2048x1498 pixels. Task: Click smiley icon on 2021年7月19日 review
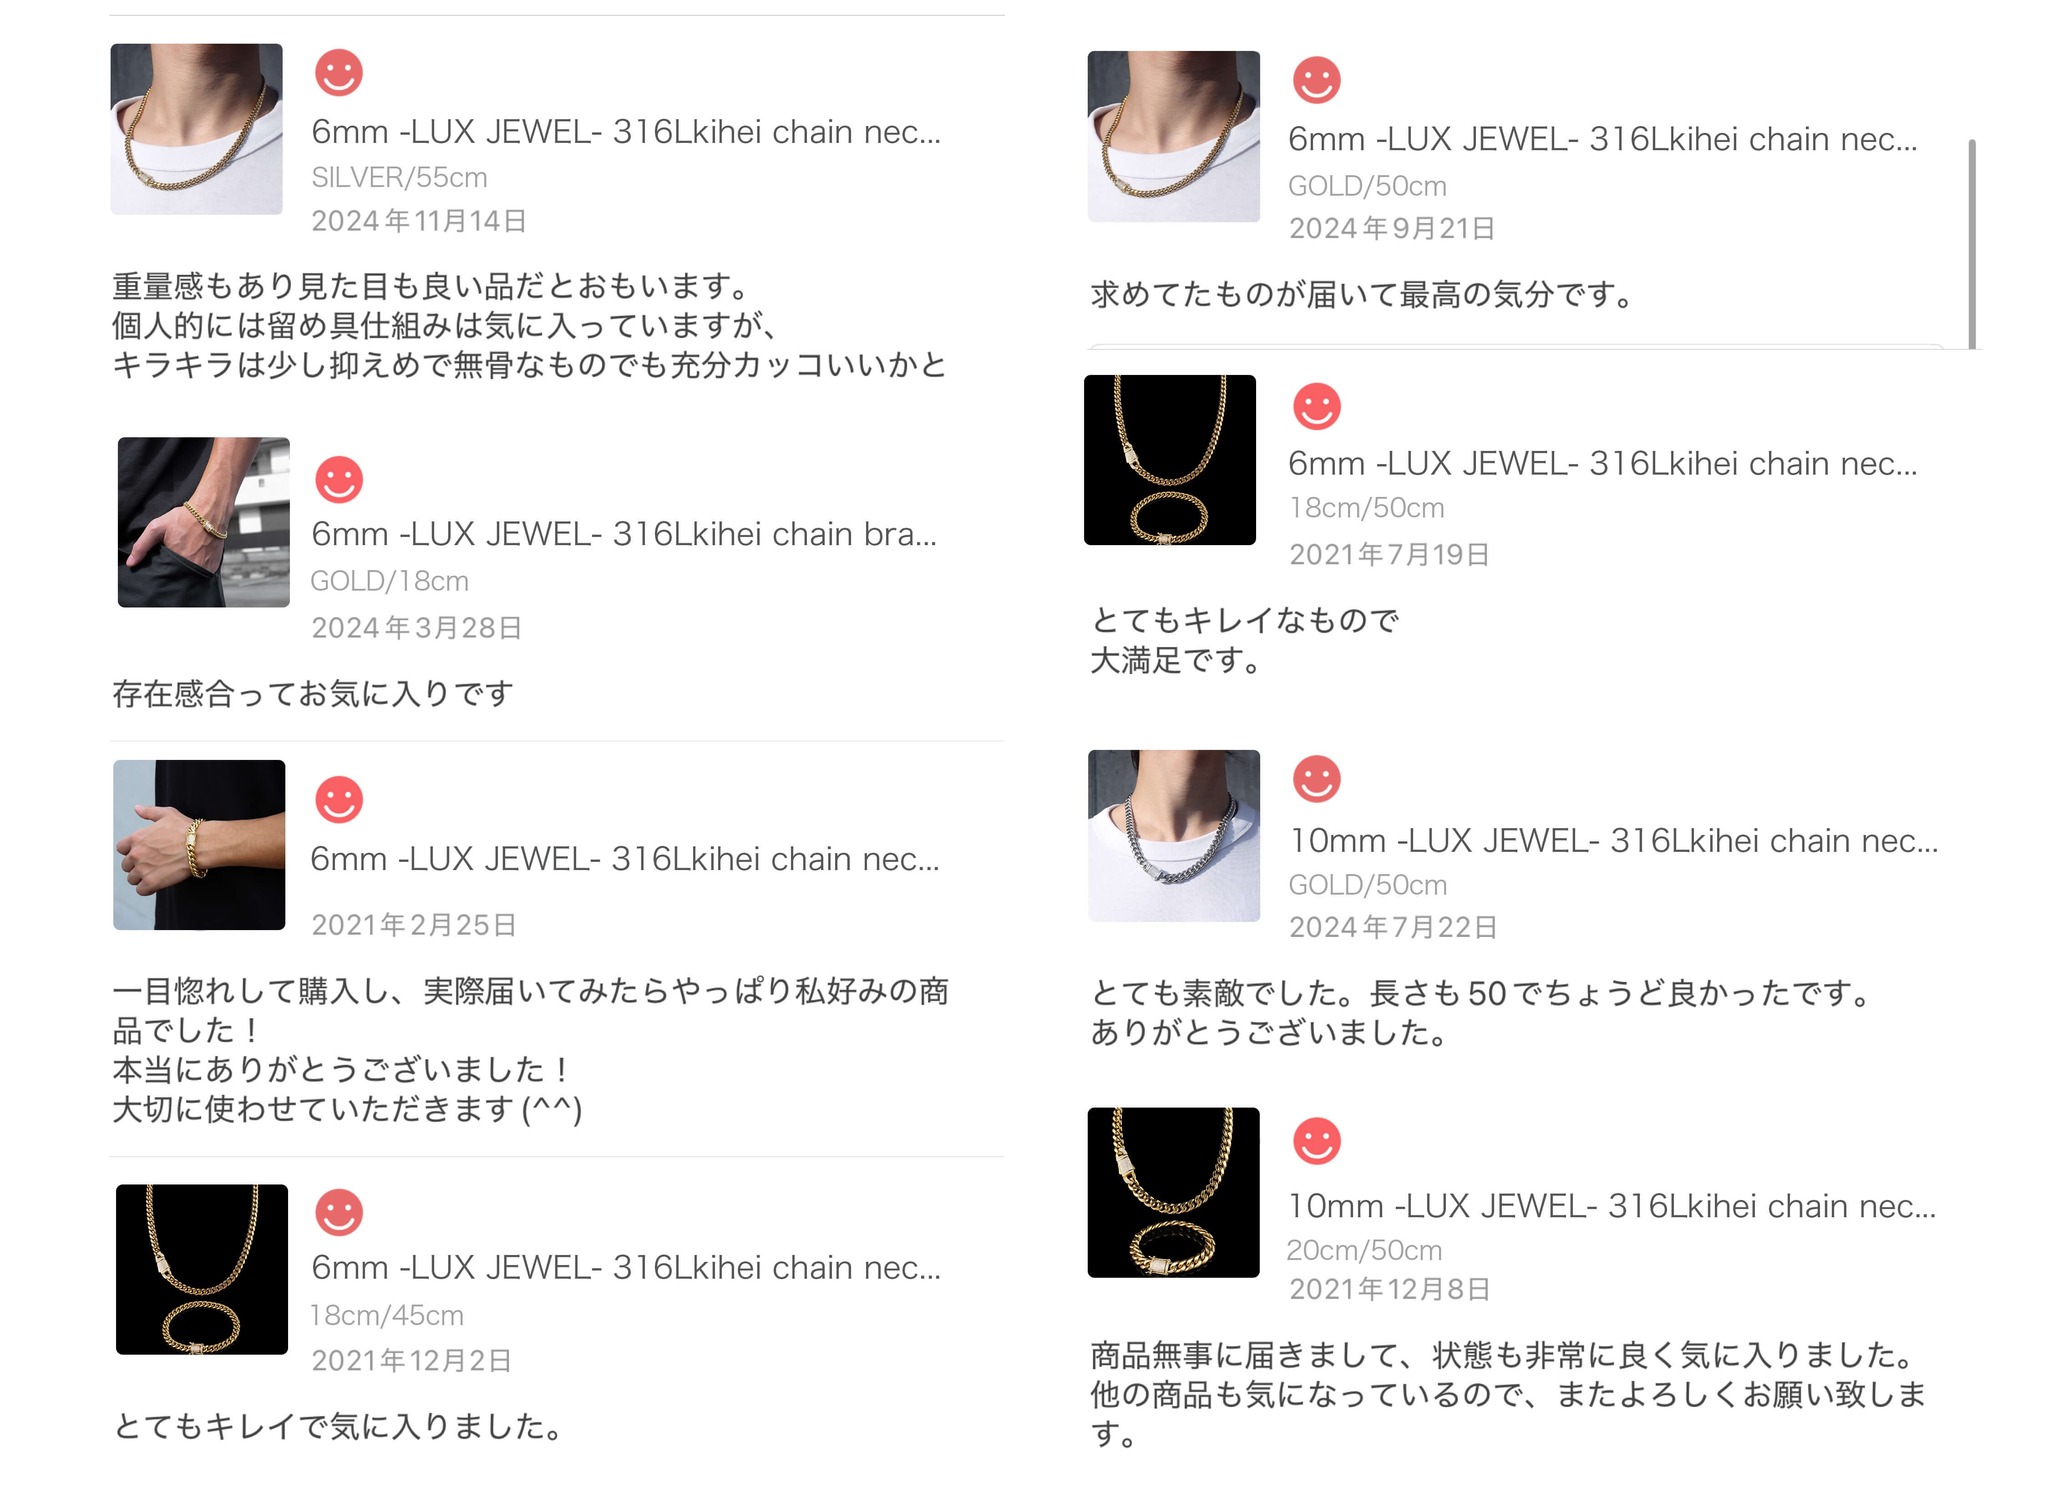tap(1317, 407)
